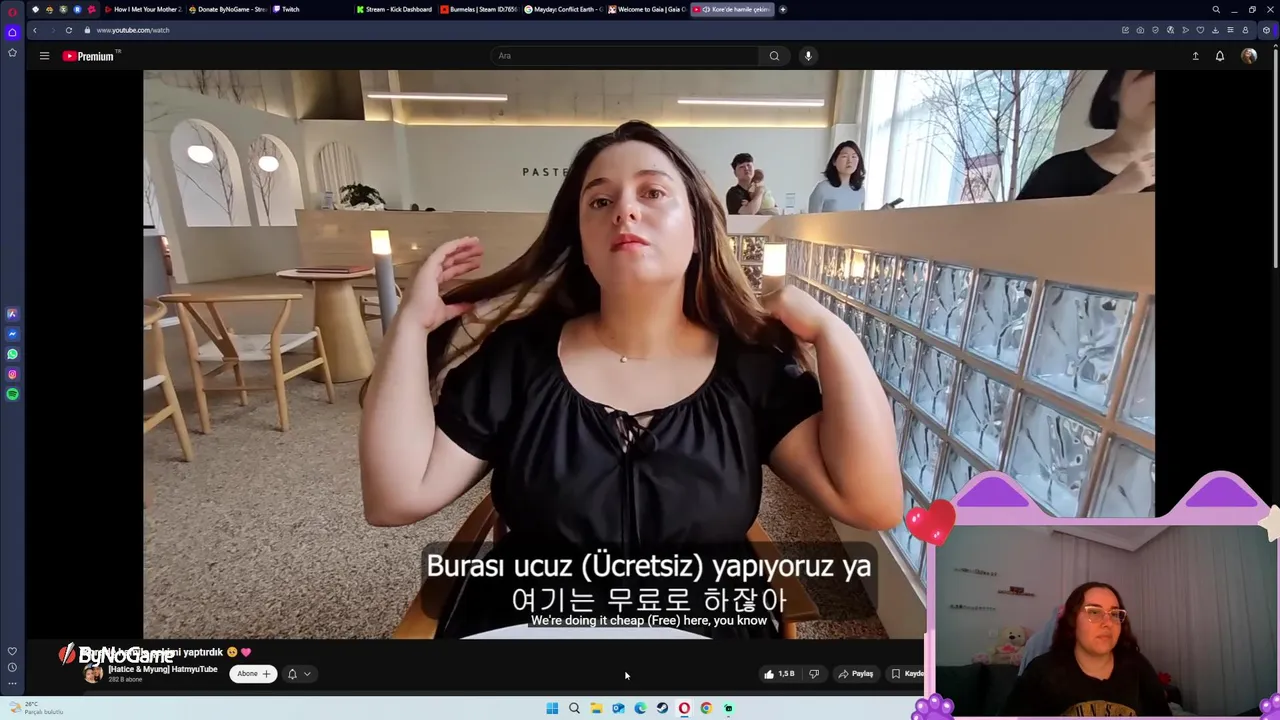
Task: Open Steam from the taskbar
Action: click(x=662, y=708)
